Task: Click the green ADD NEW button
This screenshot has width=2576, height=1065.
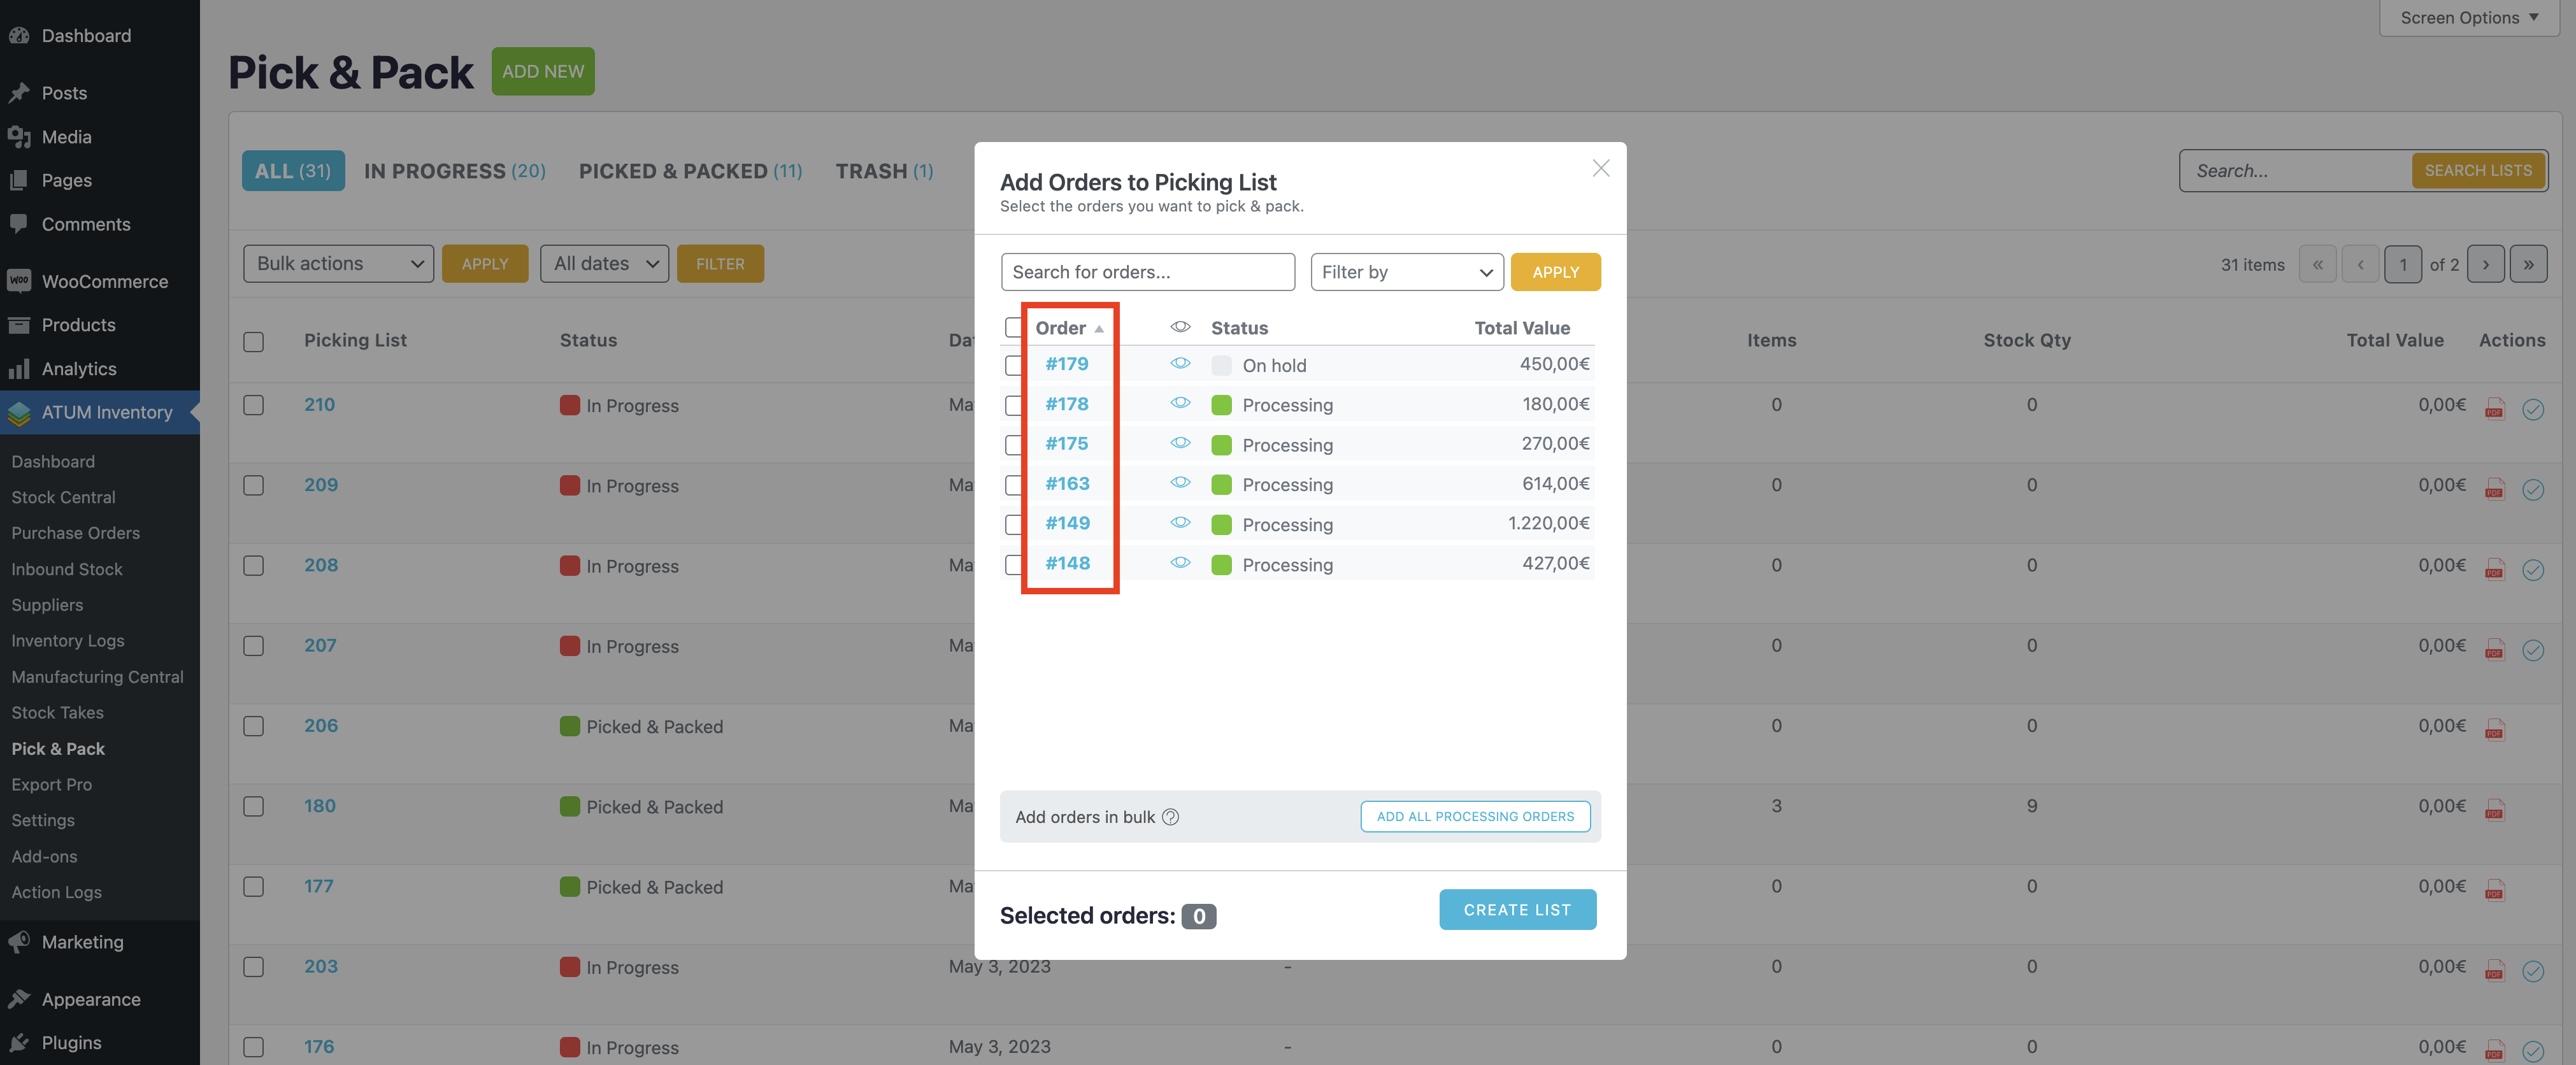Action: click(x=543, y=71)
